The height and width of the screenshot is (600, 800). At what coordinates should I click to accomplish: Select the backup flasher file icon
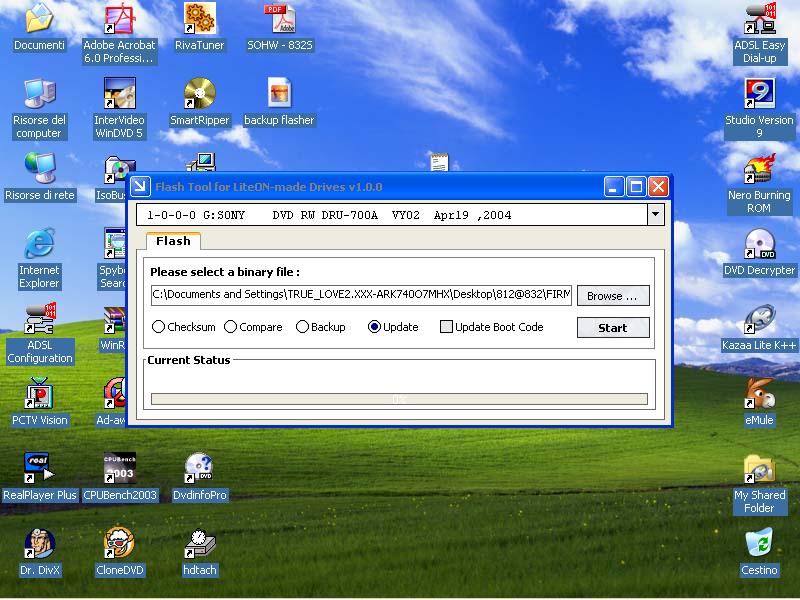tap(280, 93)
